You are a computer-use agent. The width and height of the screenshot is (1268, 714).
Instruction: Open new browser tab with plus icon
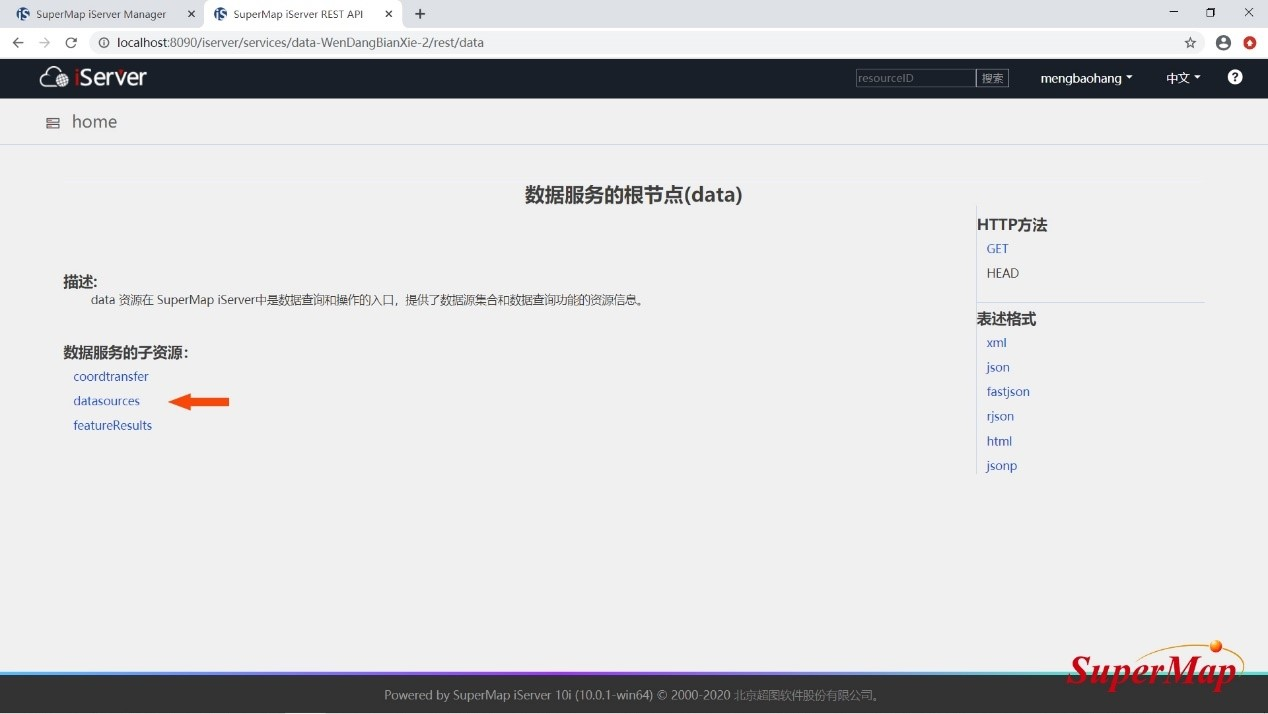(420, 14)
